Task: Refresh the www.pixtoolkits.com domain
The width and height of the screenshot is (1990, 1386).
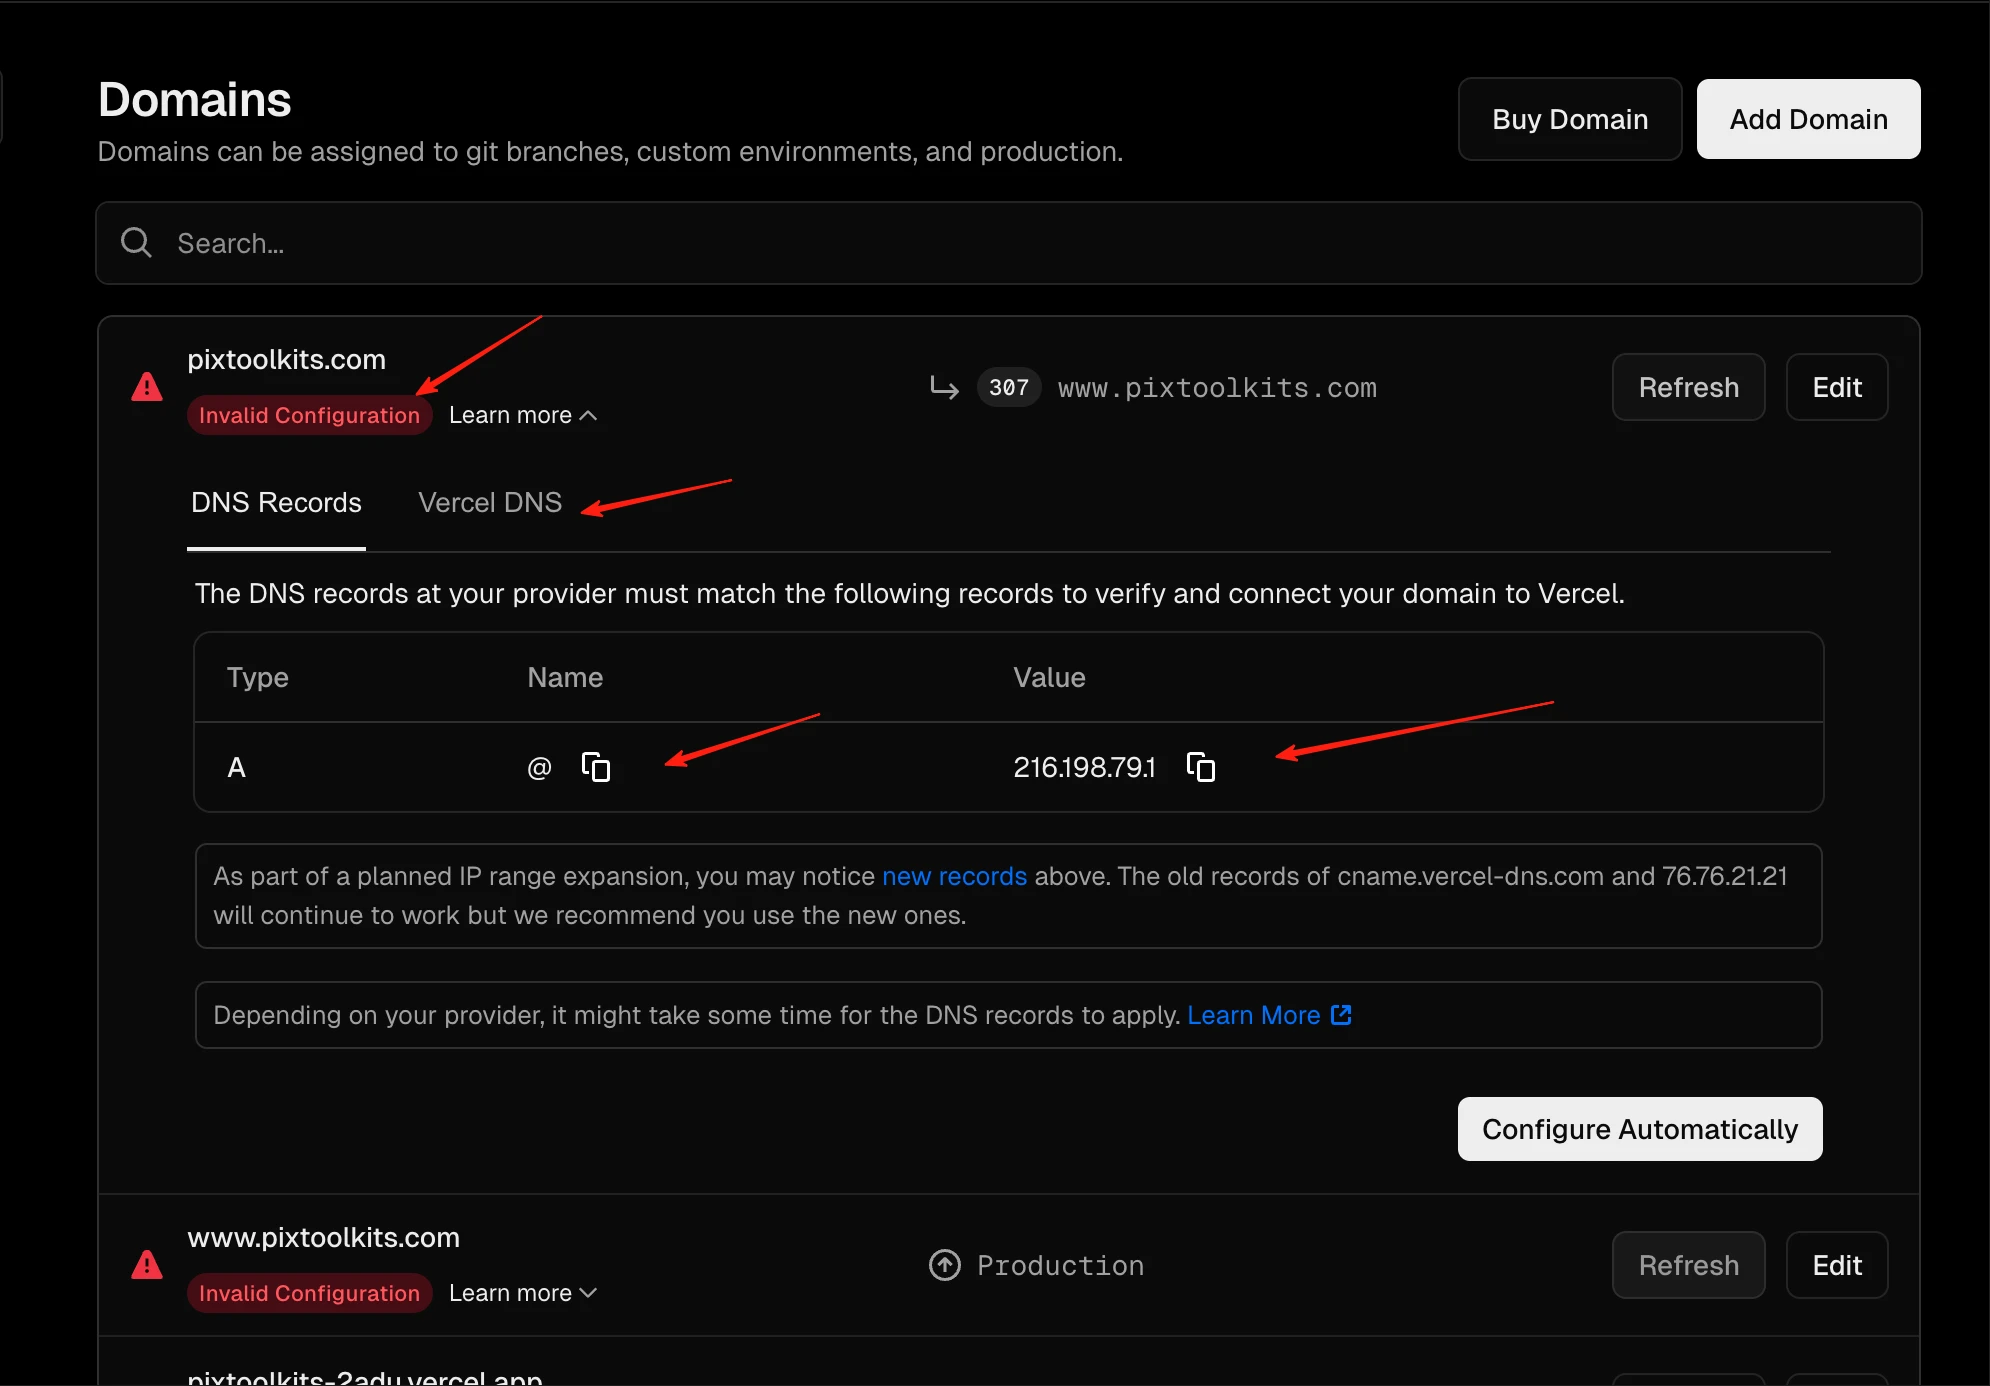Action: pos(1688,1265)
